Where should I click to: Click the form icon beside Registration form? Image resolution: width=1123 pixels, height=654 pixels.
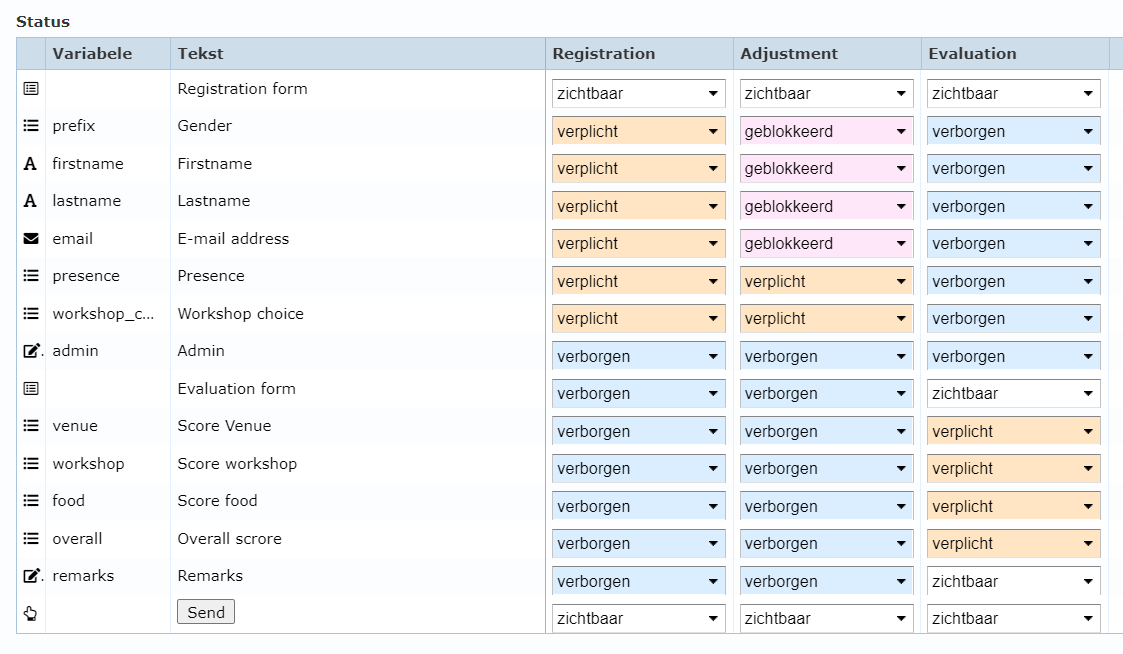(31, 89)
